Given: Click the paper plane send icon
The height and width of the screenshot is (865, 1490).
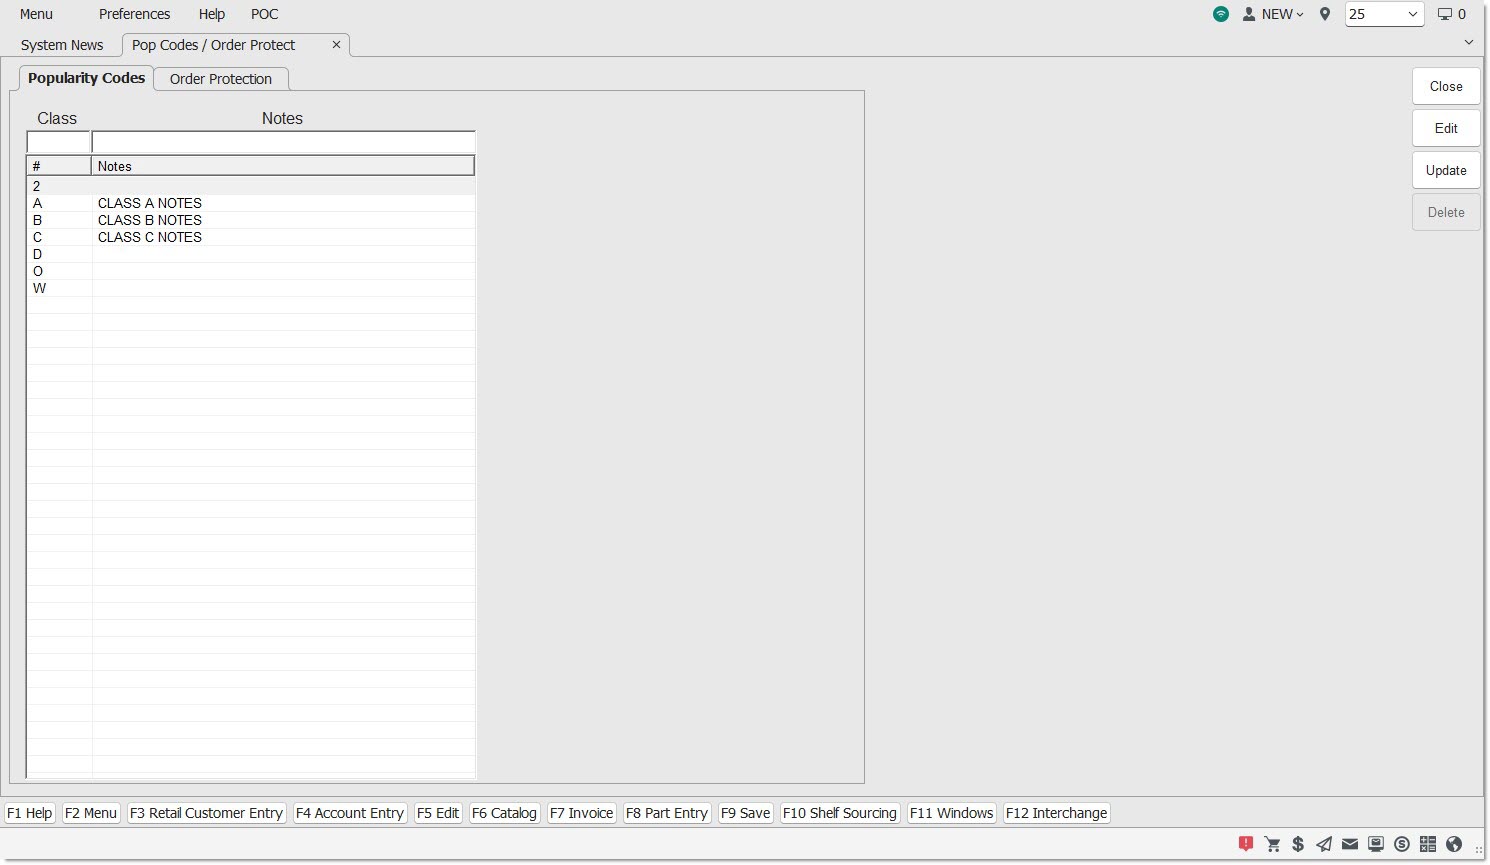Looking at the screenshot, I should tap(1324, 844).
